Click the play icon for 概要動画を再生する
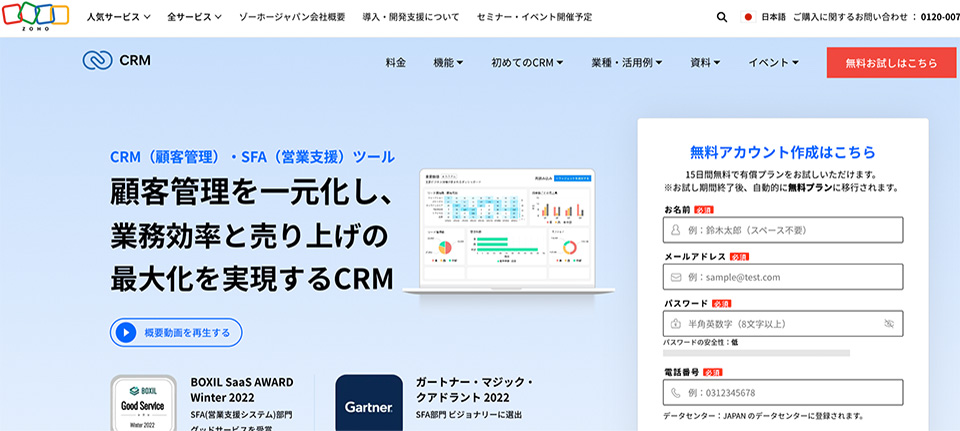 [126, 332]
